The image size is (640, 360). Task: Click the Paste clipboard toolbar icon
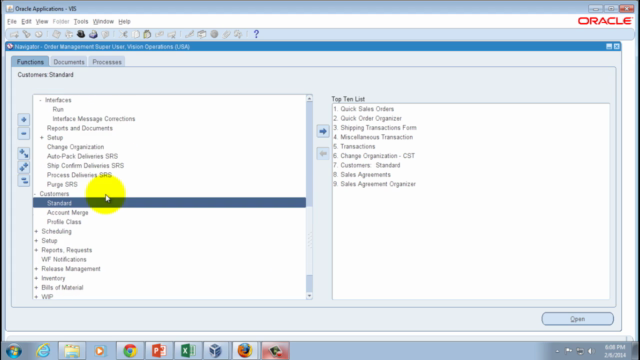coord(147,34)
